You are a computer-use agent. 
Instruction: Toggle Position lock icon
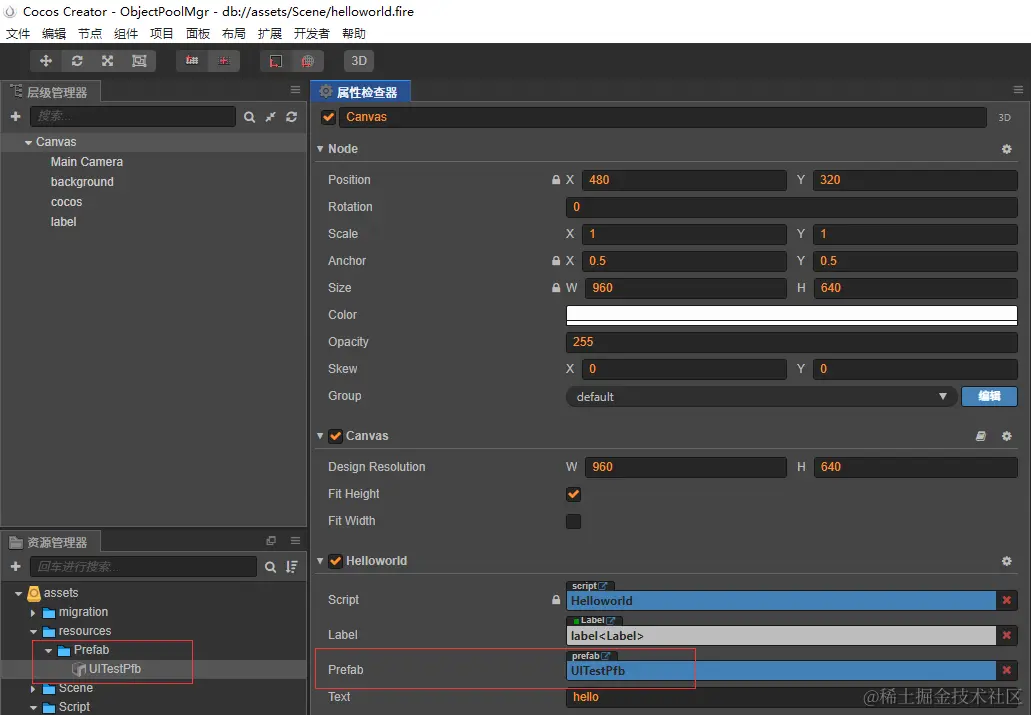coord(556,180)
